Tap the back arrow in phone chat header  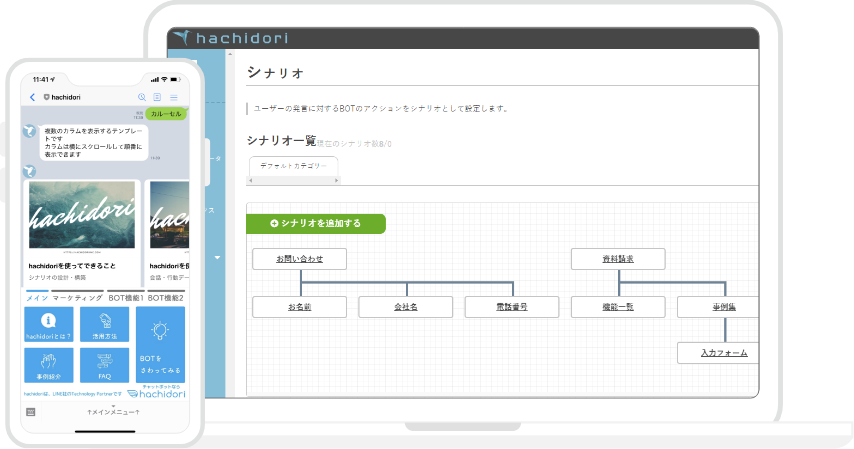tap(32, 97)
